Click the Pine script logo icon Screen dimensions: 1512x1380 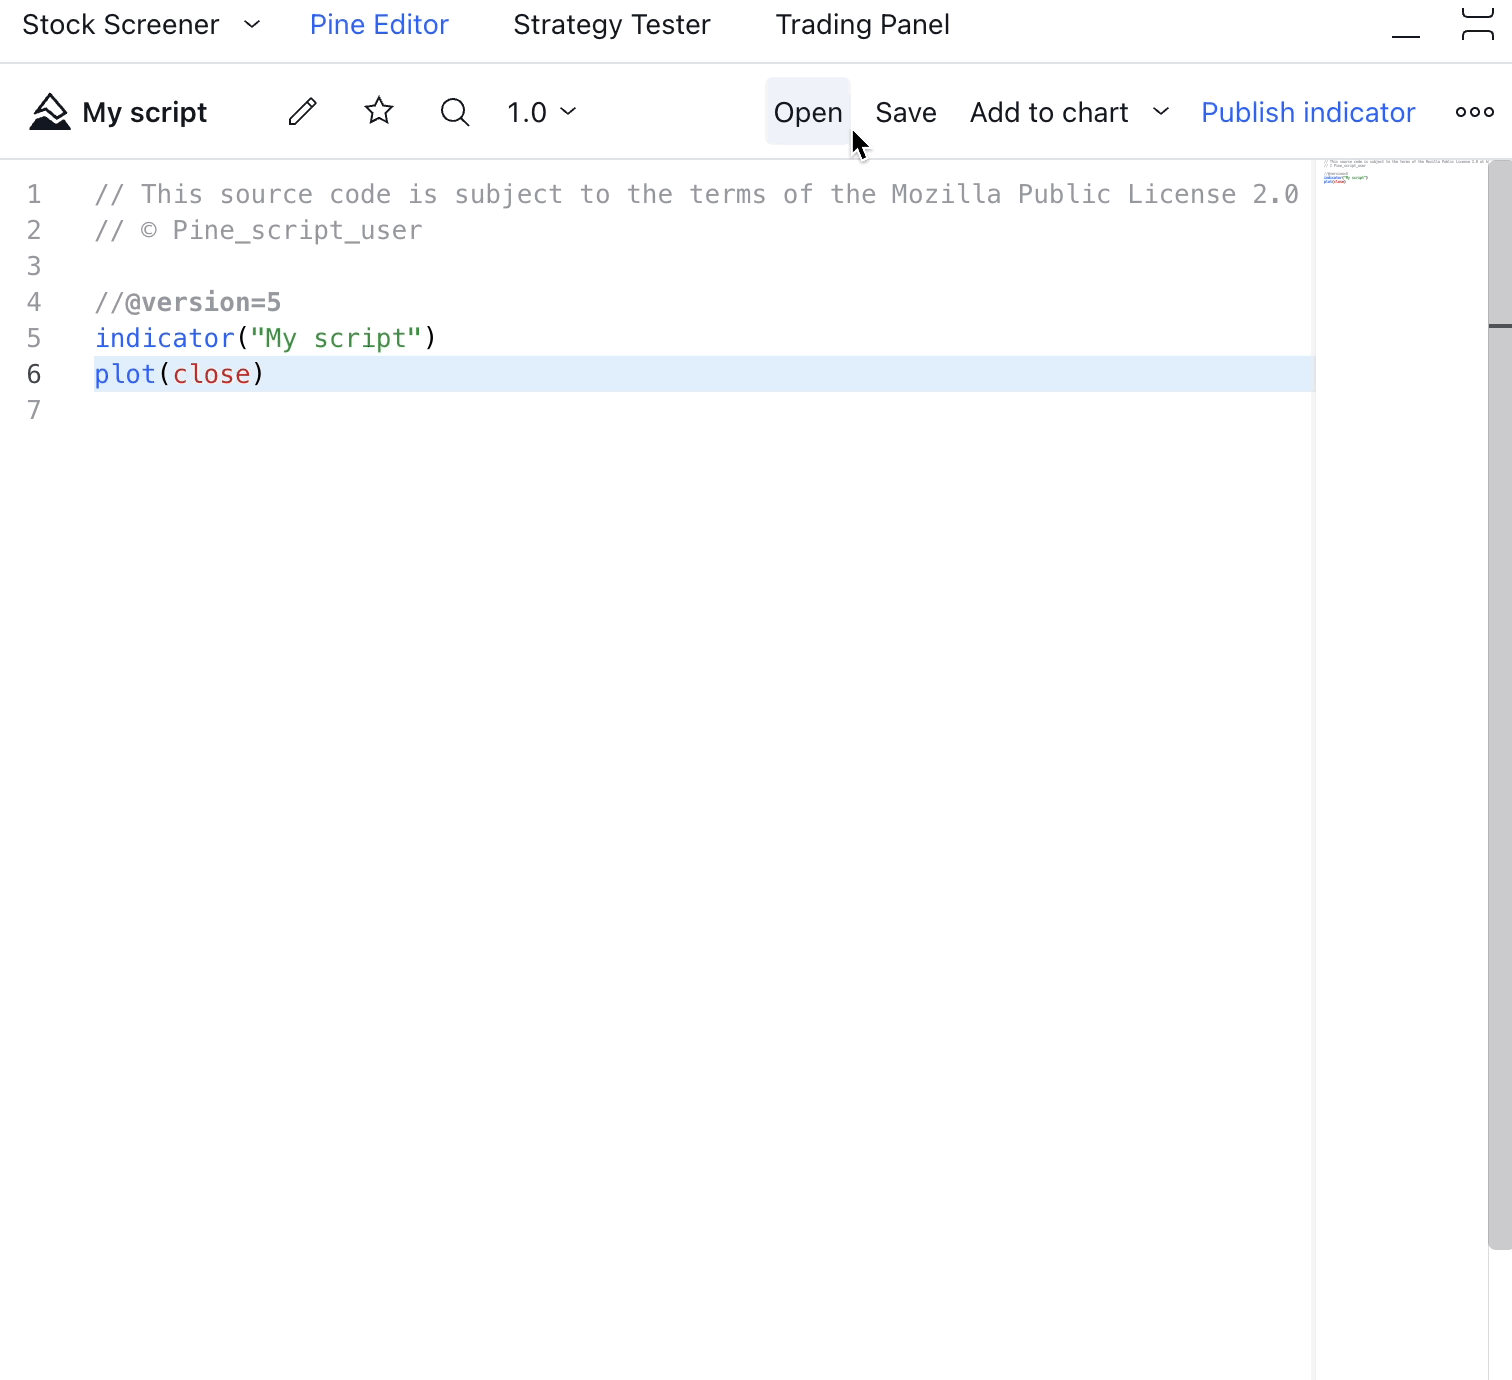pyautogui.click(x=49, y=112)
